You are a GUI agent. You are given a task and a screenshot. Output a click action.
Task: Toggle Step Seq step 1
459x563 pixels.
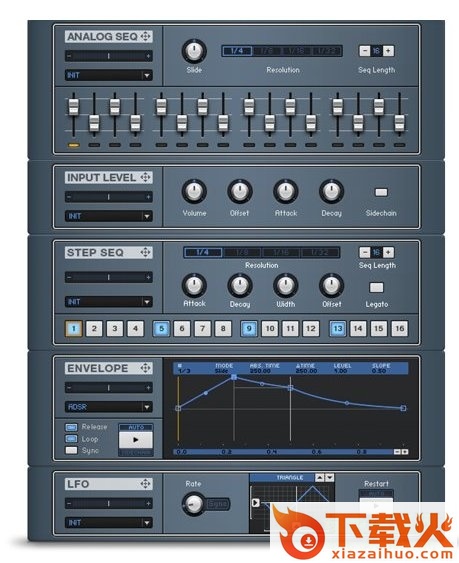pyautogui.click(x=74, y=329)
